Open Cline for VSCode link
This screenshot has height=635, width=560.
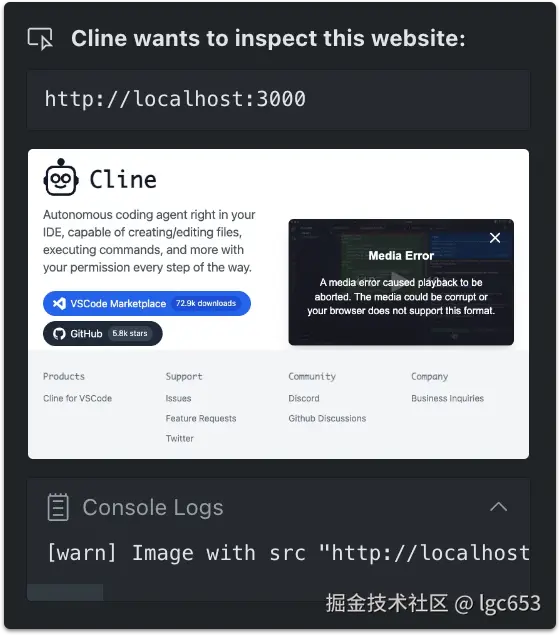[x=77, y=398]
